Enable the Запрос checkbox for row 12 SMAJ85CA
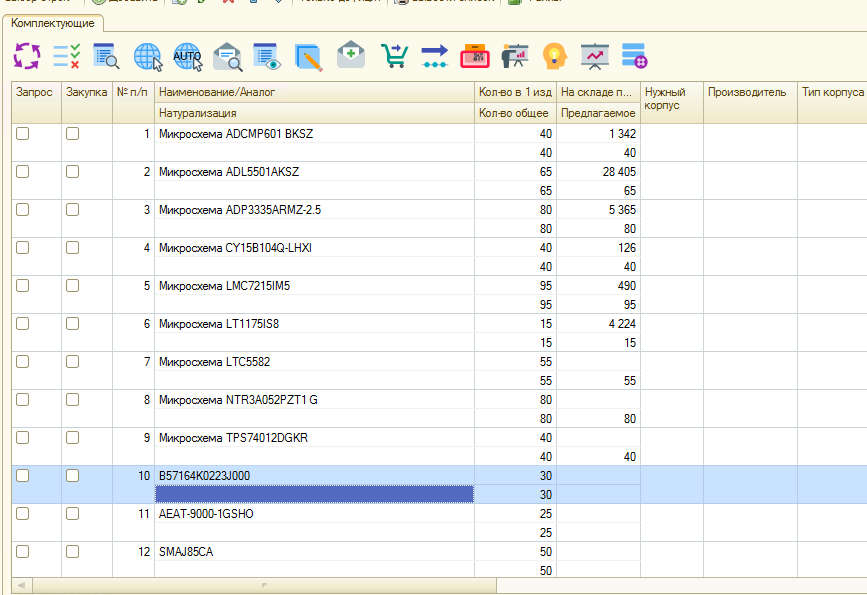Screen dimensions: 867x595 (23, 552)
